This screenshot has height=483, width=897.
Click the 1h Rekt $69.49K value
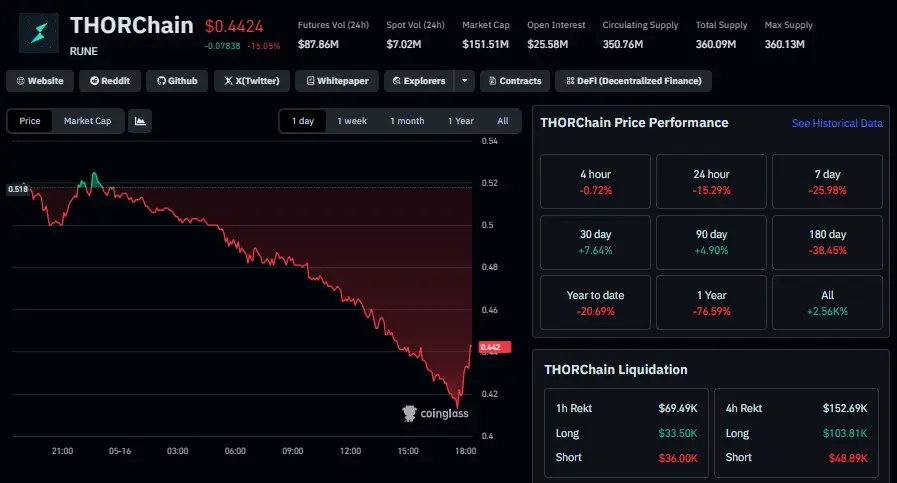coord(678,408)
